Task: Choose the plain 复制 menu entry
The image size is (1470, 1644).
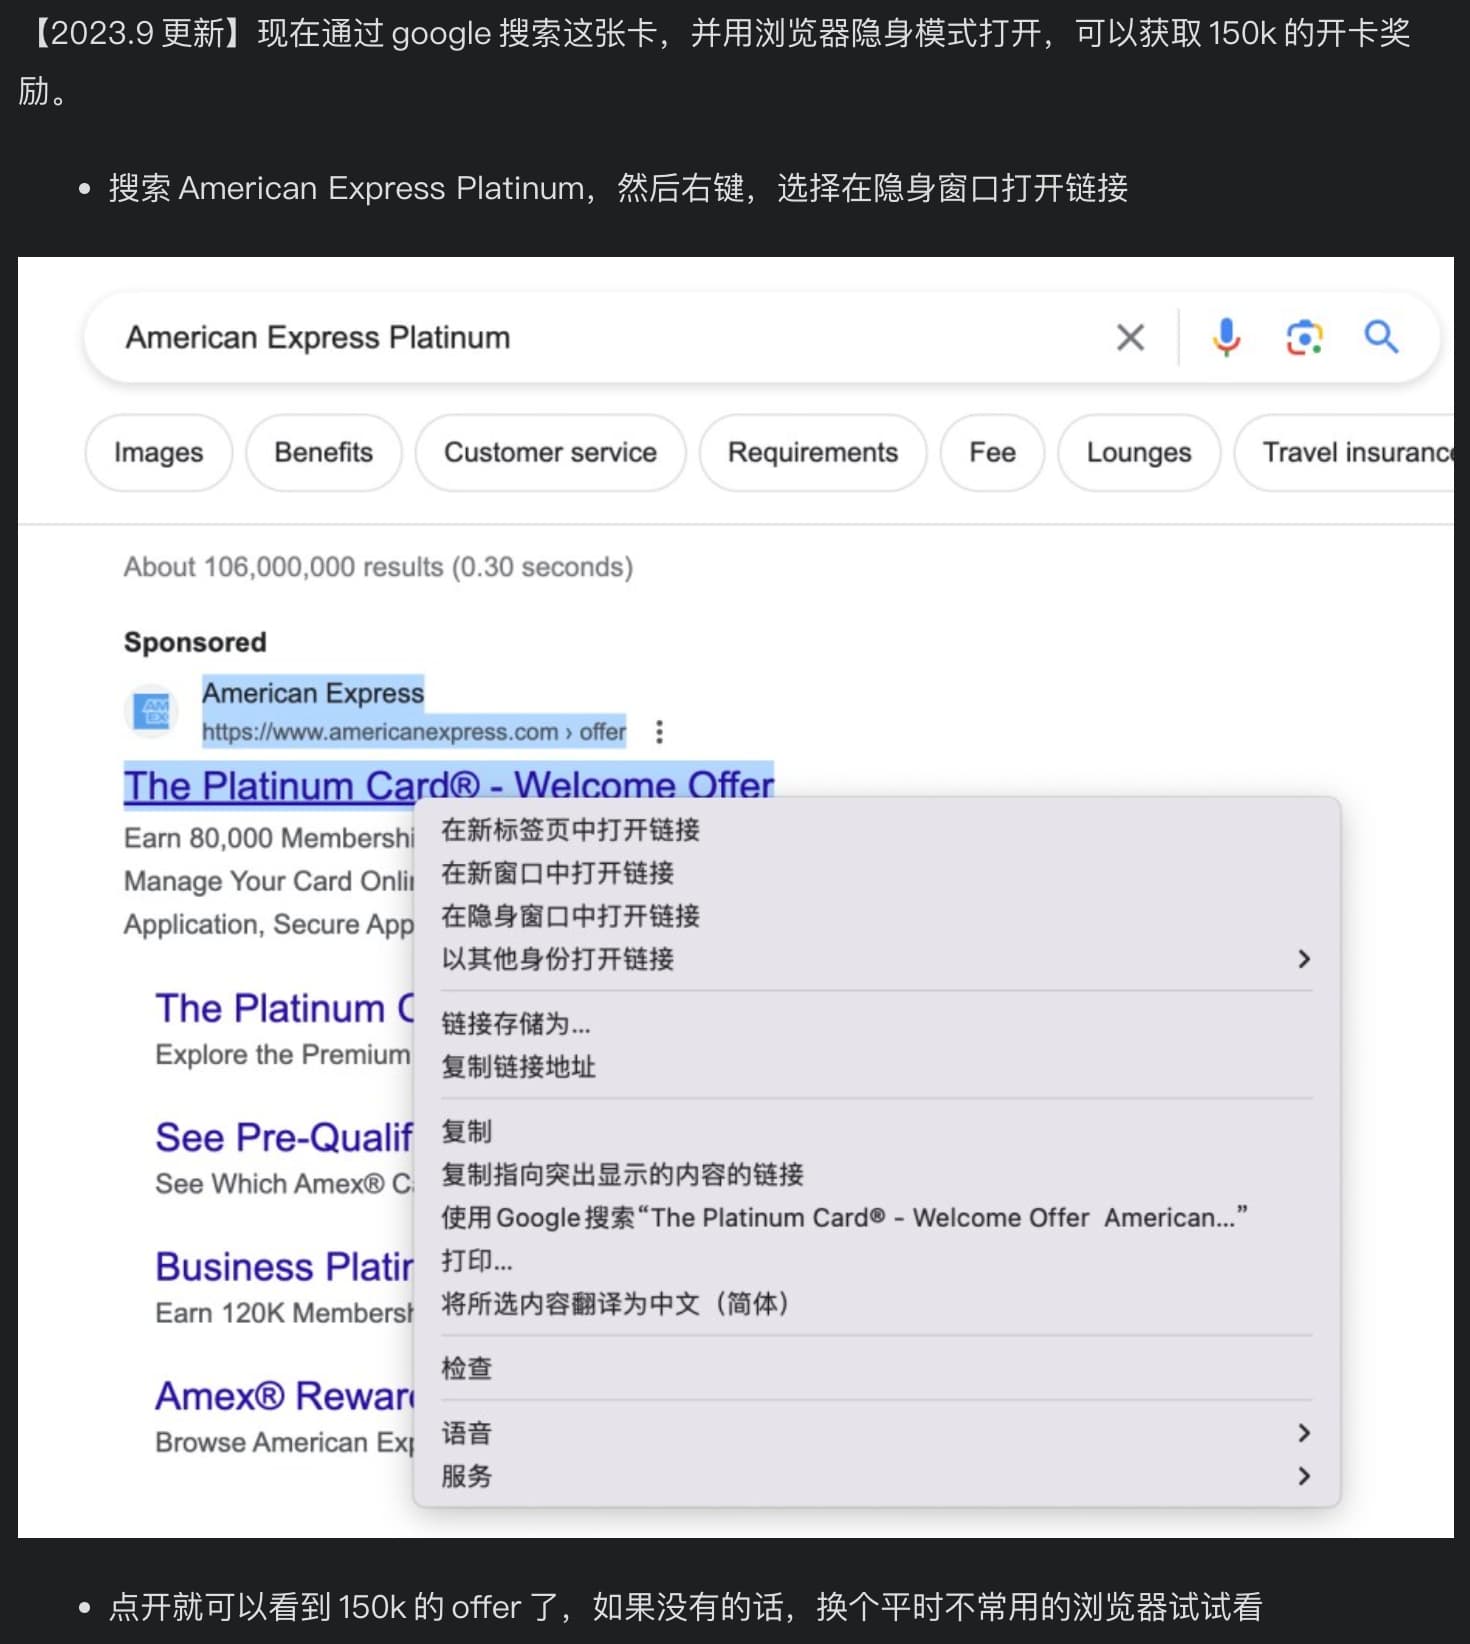Action: (876, 1132)
